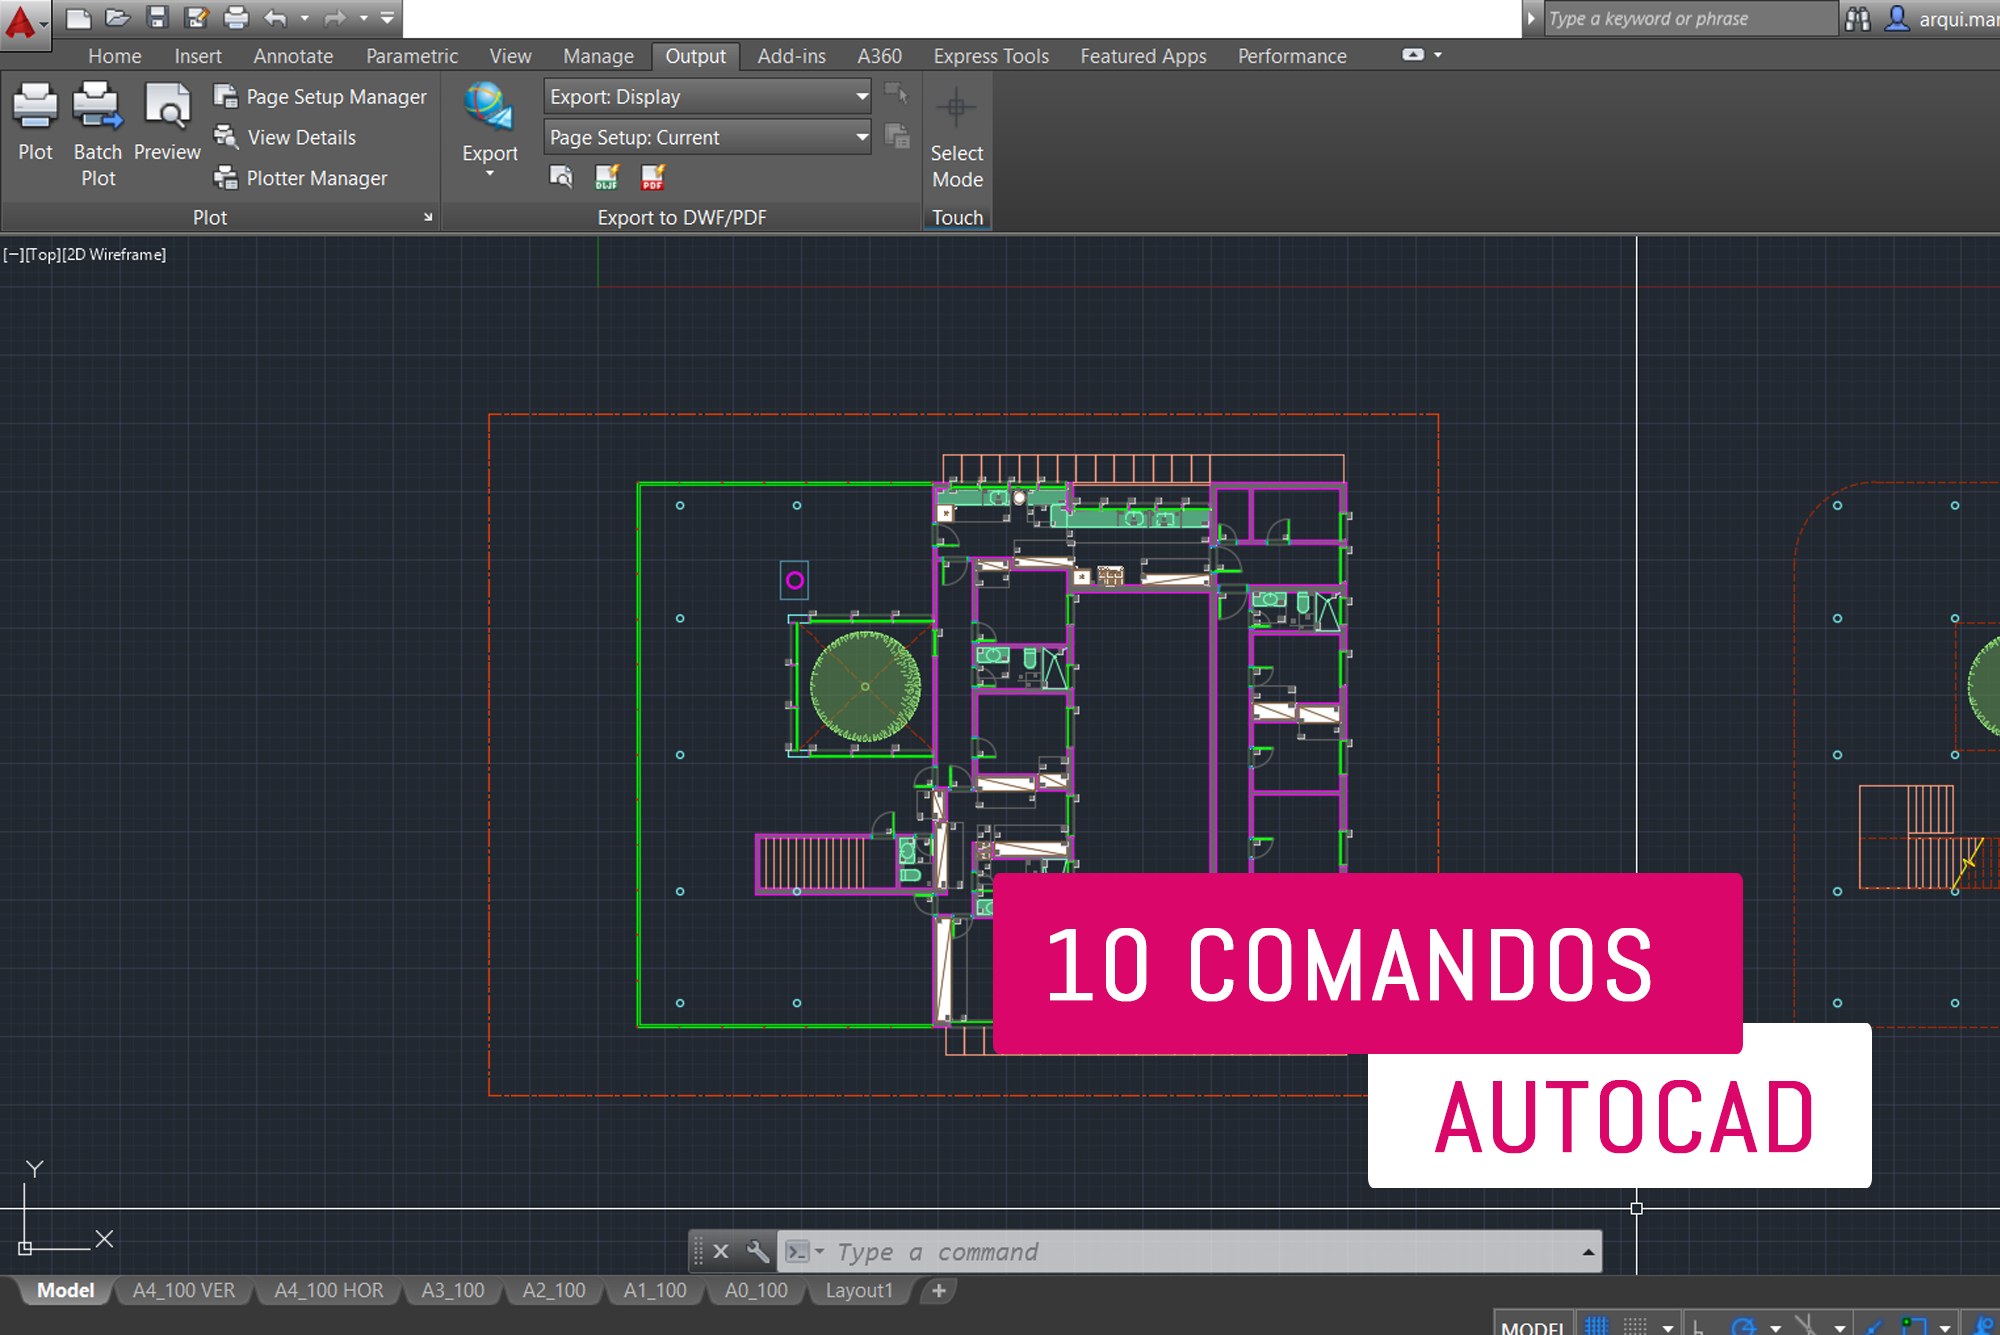Image resolution: width=2000 pixels, height=1335 pixels.
Task: Switch to the A3_100 layout tab
Action: tap(453, 1290)
